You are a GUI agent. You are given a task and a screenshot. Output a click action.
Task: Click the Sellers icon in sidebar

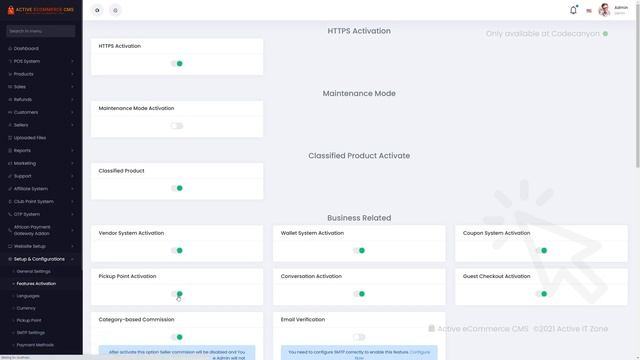point(10,125)
